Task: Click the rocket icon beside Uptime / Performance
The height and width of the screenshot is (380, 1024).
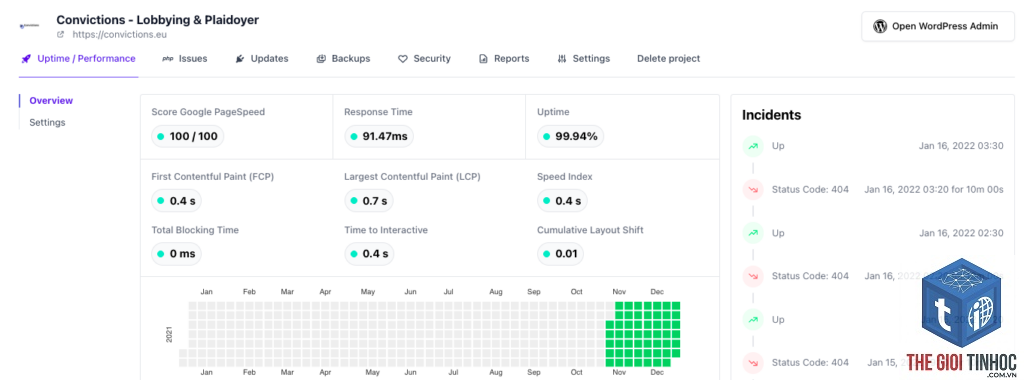Action: [x=26, y=59]
